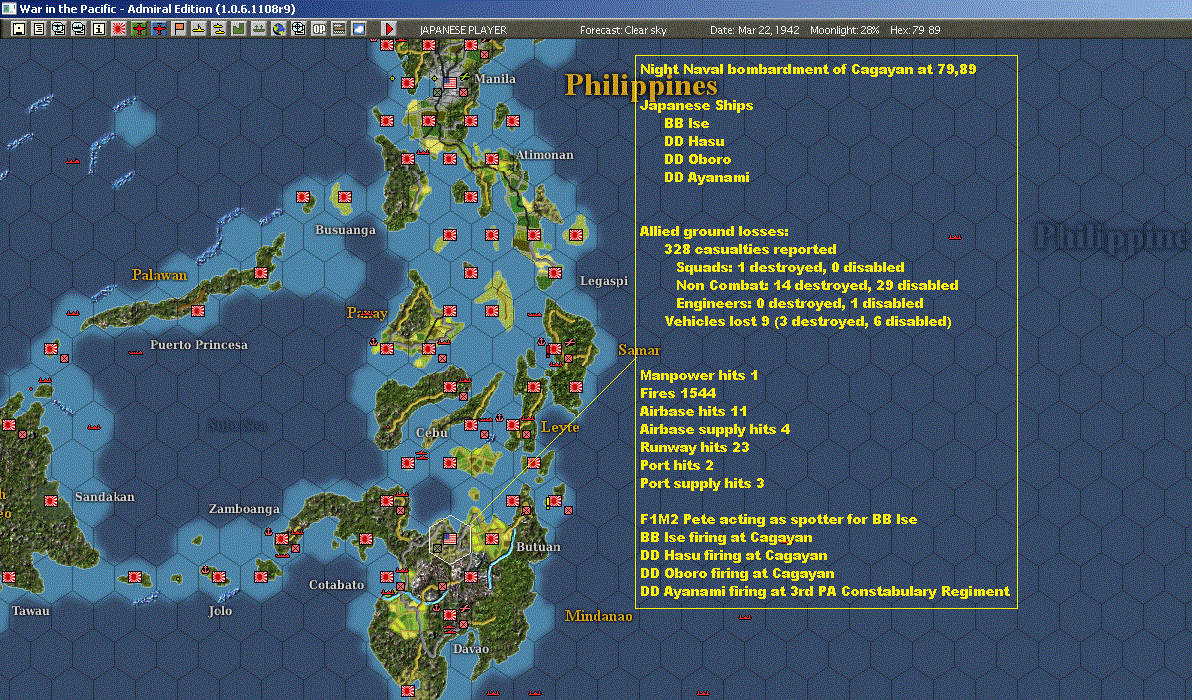Click the red play end-turn arrow
The image size is (1192, 700).
tap(388, 29)
